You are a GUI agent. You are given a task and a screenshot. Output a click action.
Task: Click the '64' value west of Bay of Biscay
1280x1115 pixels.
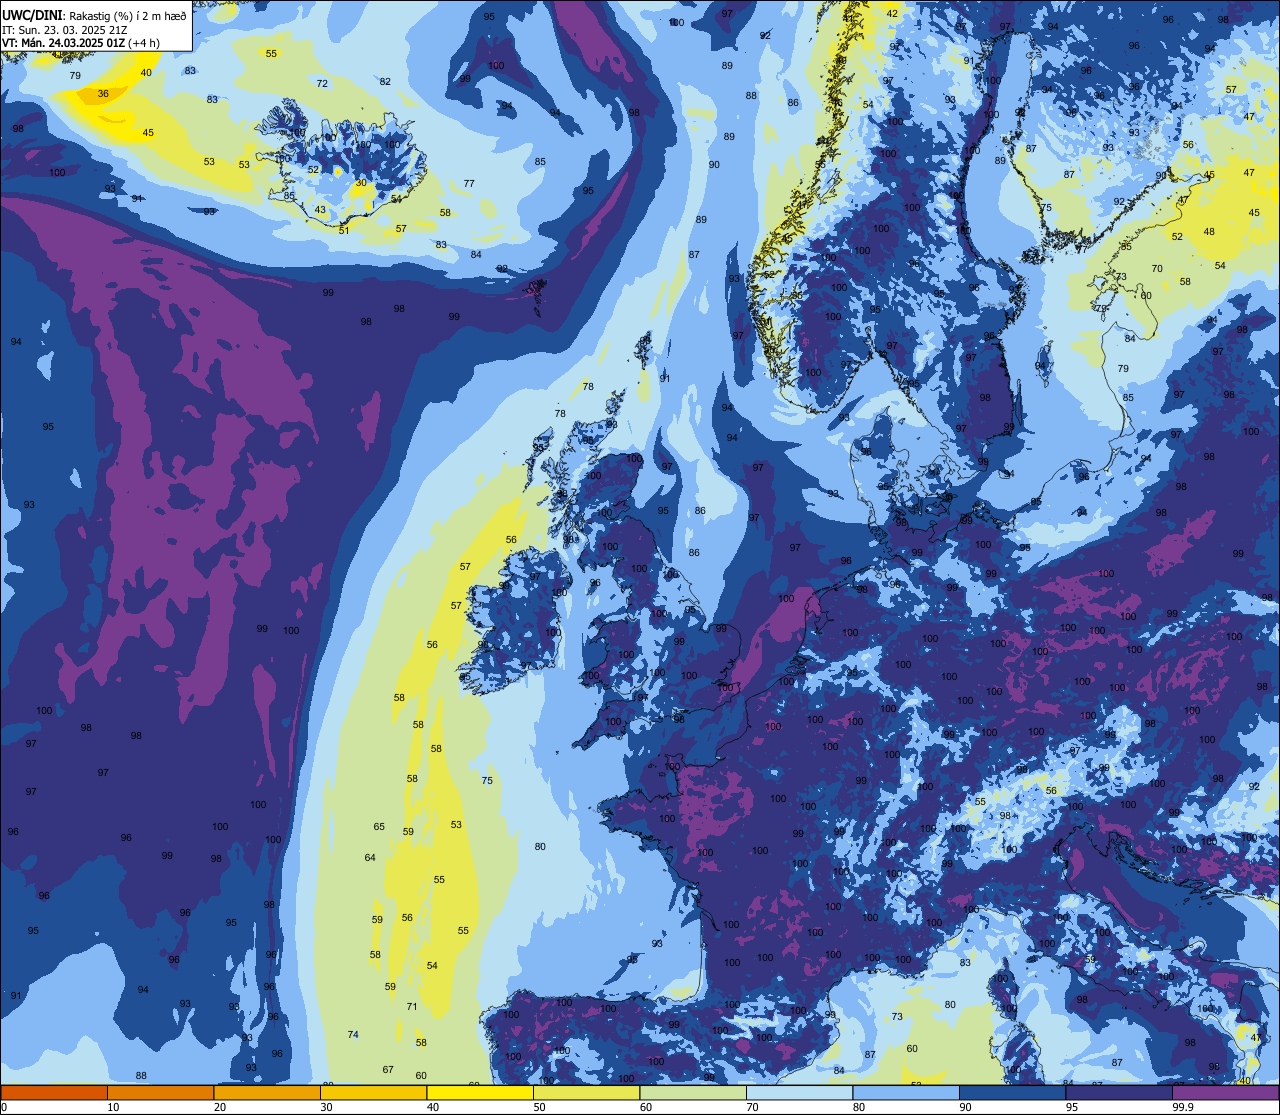[x=370, y=858]
